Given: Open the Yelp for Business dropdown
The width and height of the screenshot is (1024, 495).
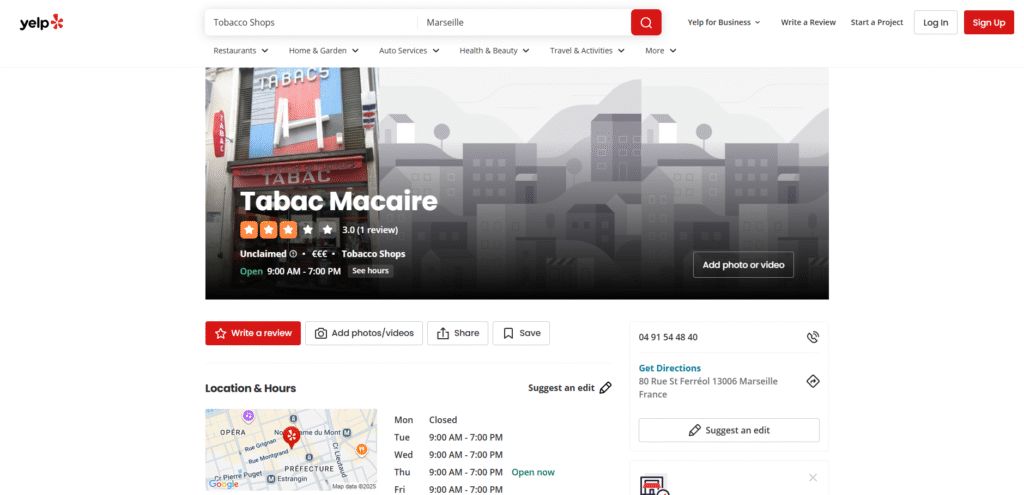Looking at the screenshot, I should point(724,22).
